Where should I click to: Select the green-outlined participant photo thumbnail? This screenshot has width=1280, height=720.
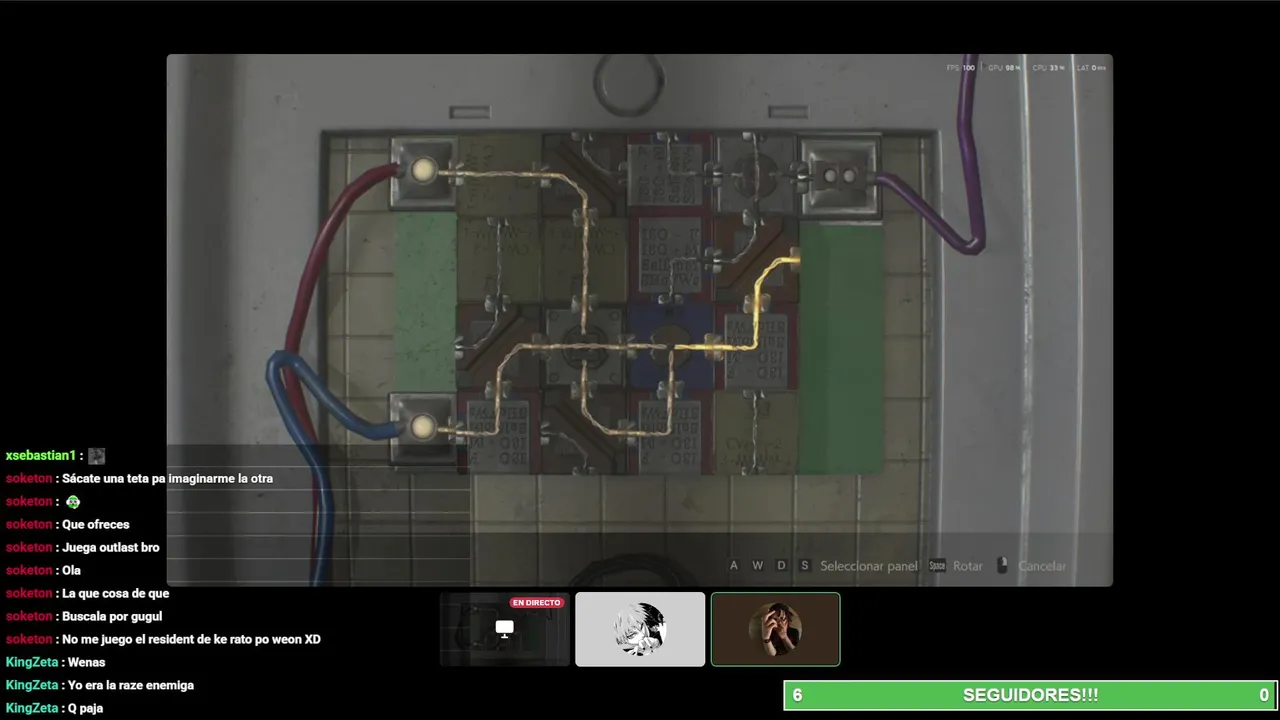(x=775, y=629)
